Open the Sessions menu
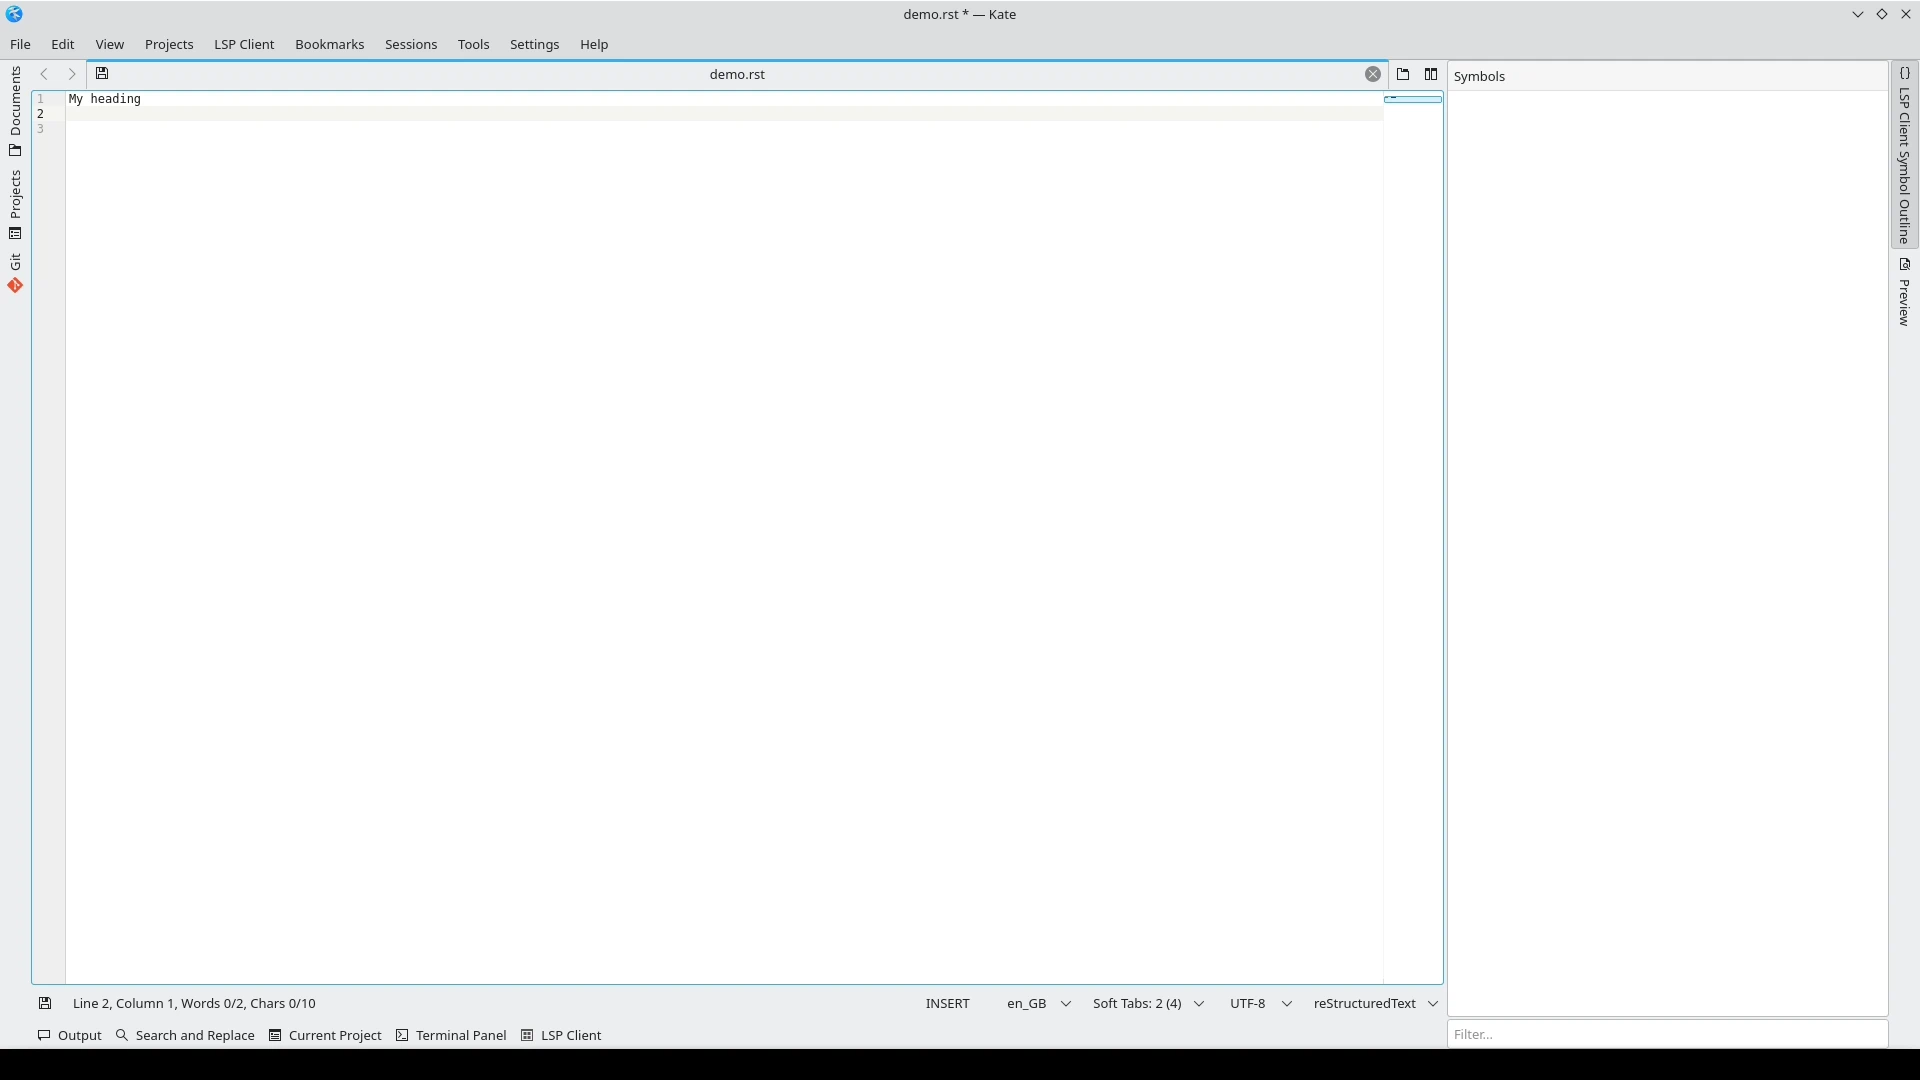 pos(411,45)
